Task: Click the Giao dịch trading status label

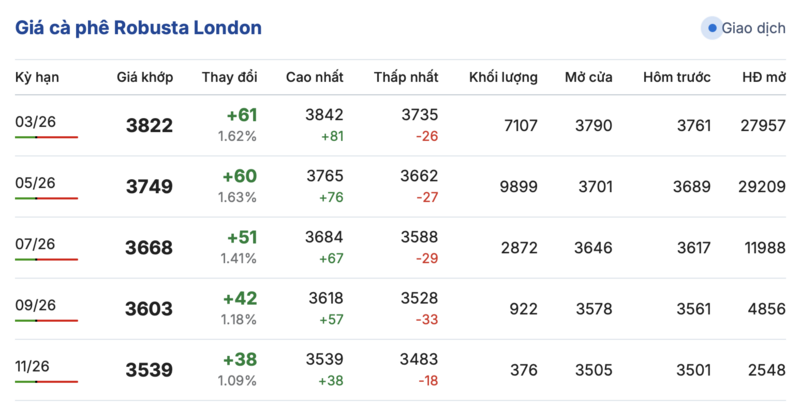Action: pyautogui.click(x=752, y=28)
